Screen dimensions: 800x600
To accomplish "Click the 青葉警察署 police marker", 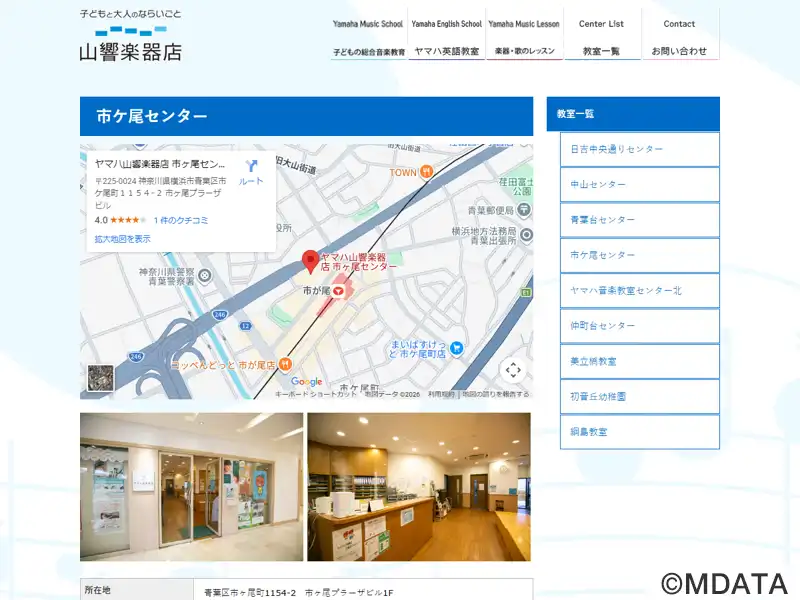I will (x=205, y=275).
